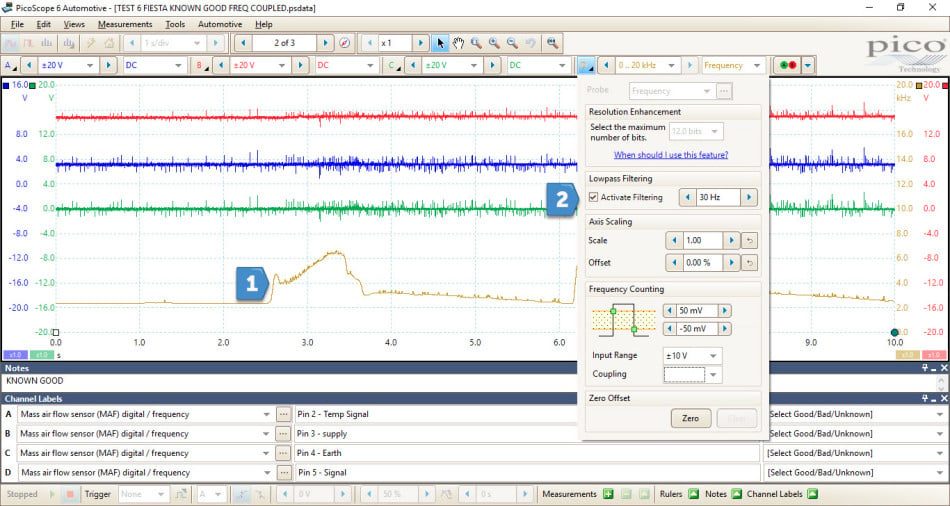Click the zoom out magnifier icon

point(513,43)
